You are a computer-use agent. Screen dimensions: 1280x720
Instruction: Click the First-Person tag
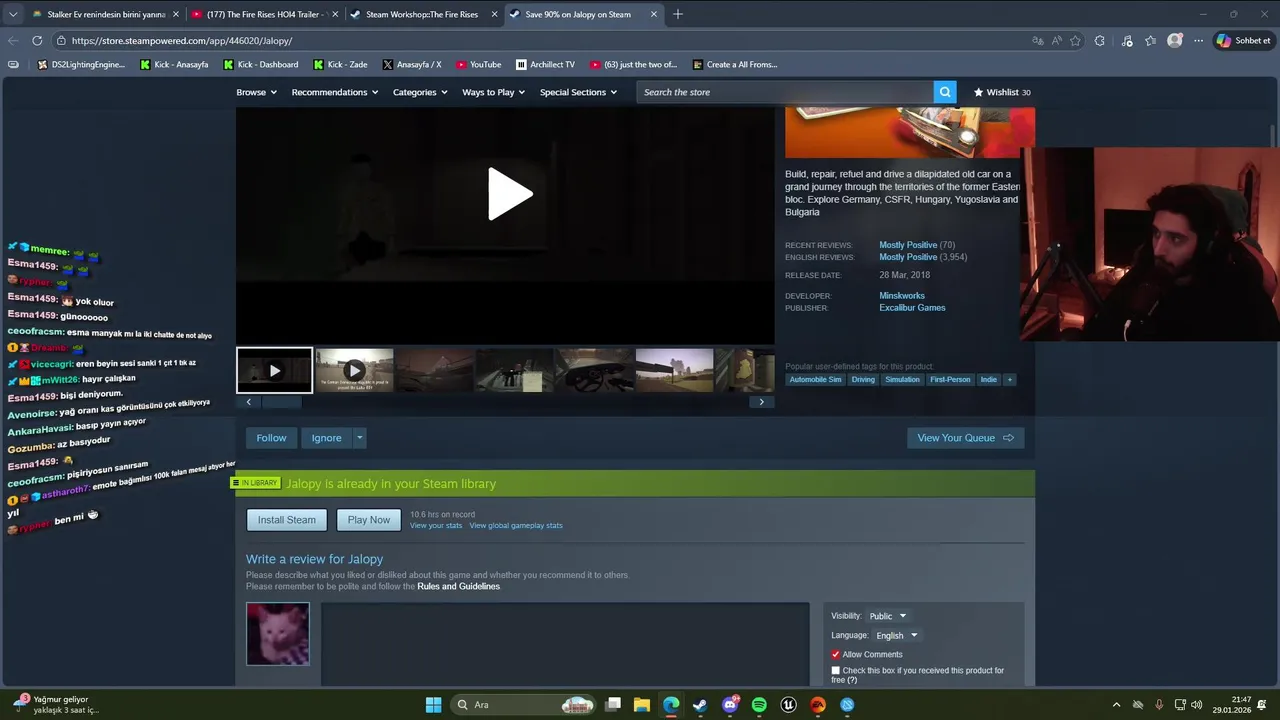(x=950, y=380)
